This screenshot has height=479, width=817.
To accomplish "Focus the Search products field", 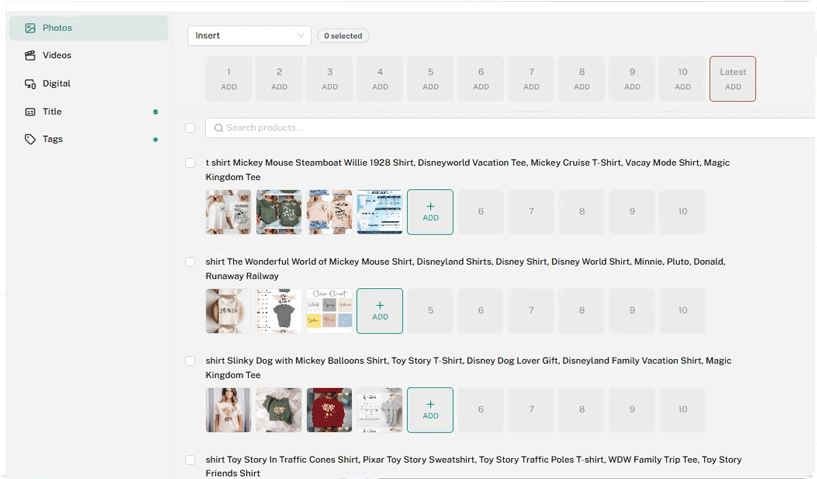I will click(511, 128).
